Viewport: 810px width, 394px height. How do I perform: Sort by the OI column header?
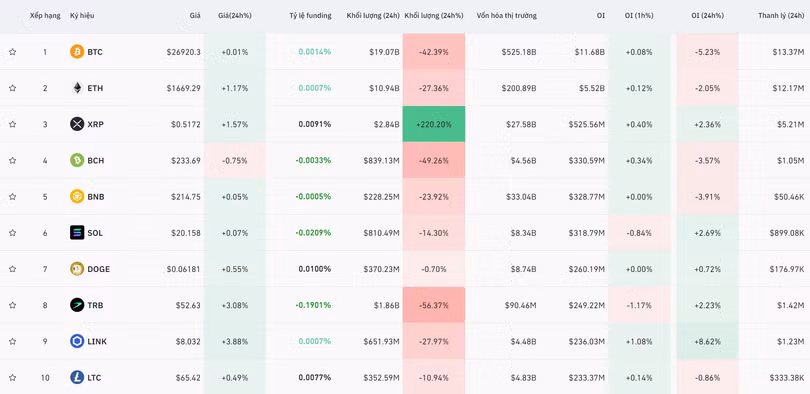pyautogui.click(x=601, y=15)
